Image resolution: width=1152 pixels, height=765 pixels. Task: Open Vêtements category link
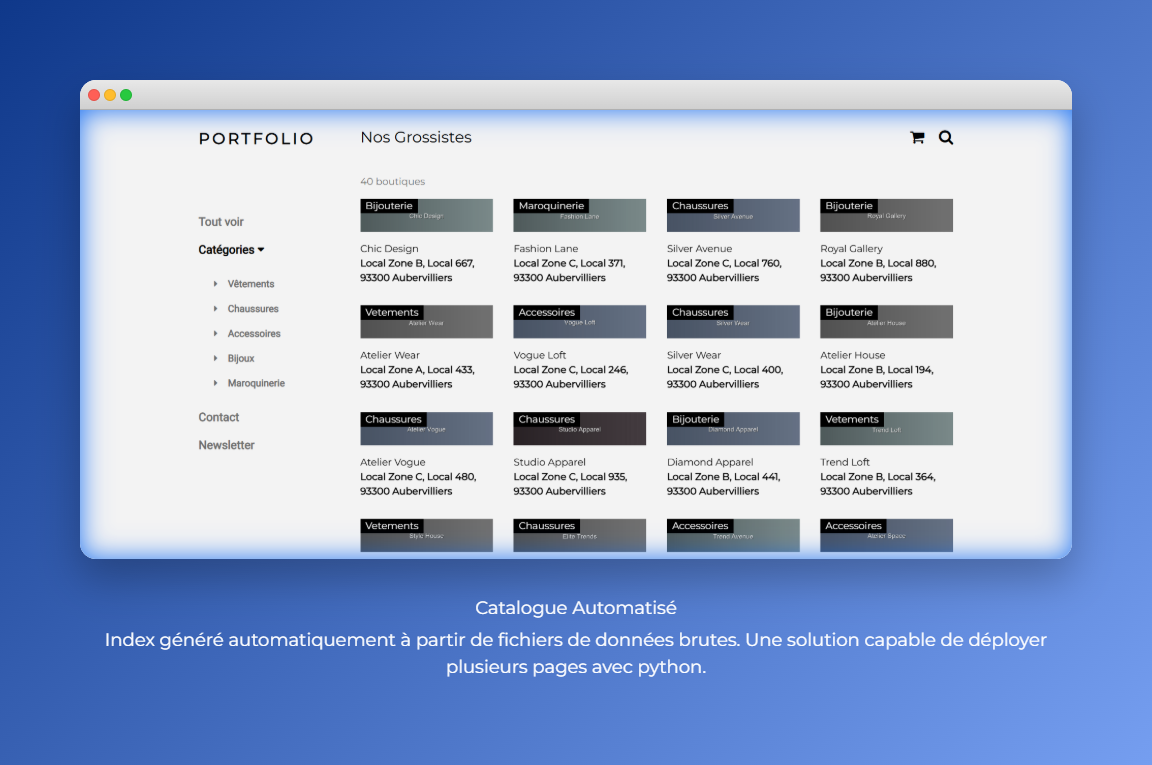[251, 284]
